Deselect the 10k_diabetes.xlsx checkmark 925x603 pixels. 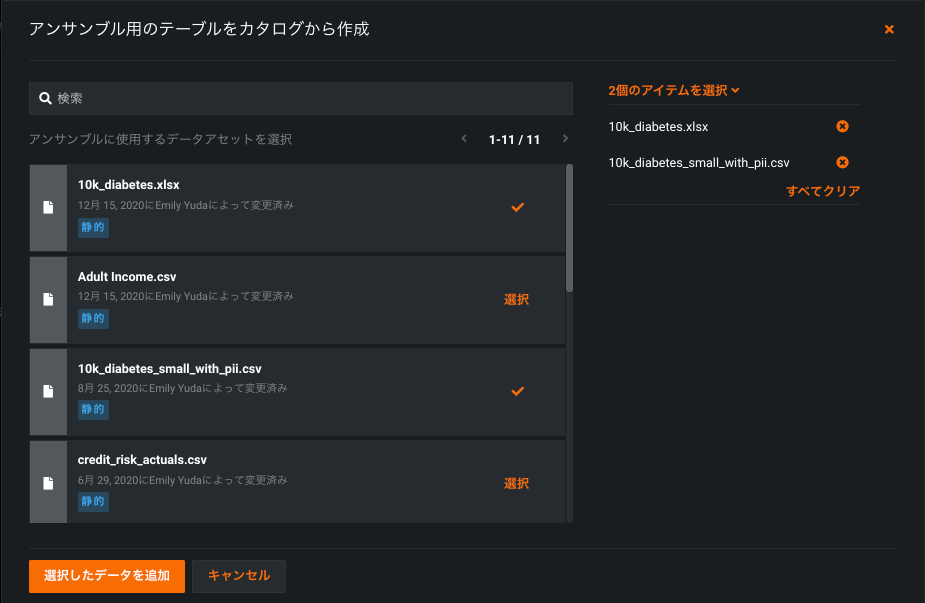coord(517,207)
